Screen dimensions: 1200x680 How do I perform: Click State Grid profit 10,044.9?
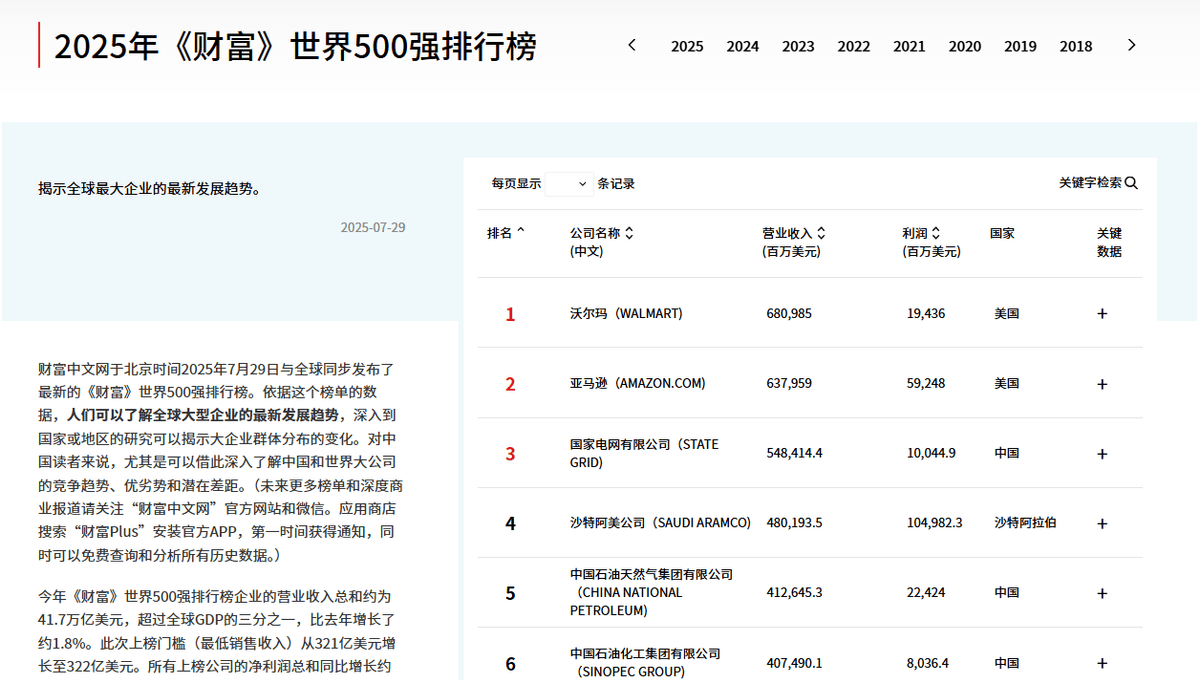coord(931,453)
